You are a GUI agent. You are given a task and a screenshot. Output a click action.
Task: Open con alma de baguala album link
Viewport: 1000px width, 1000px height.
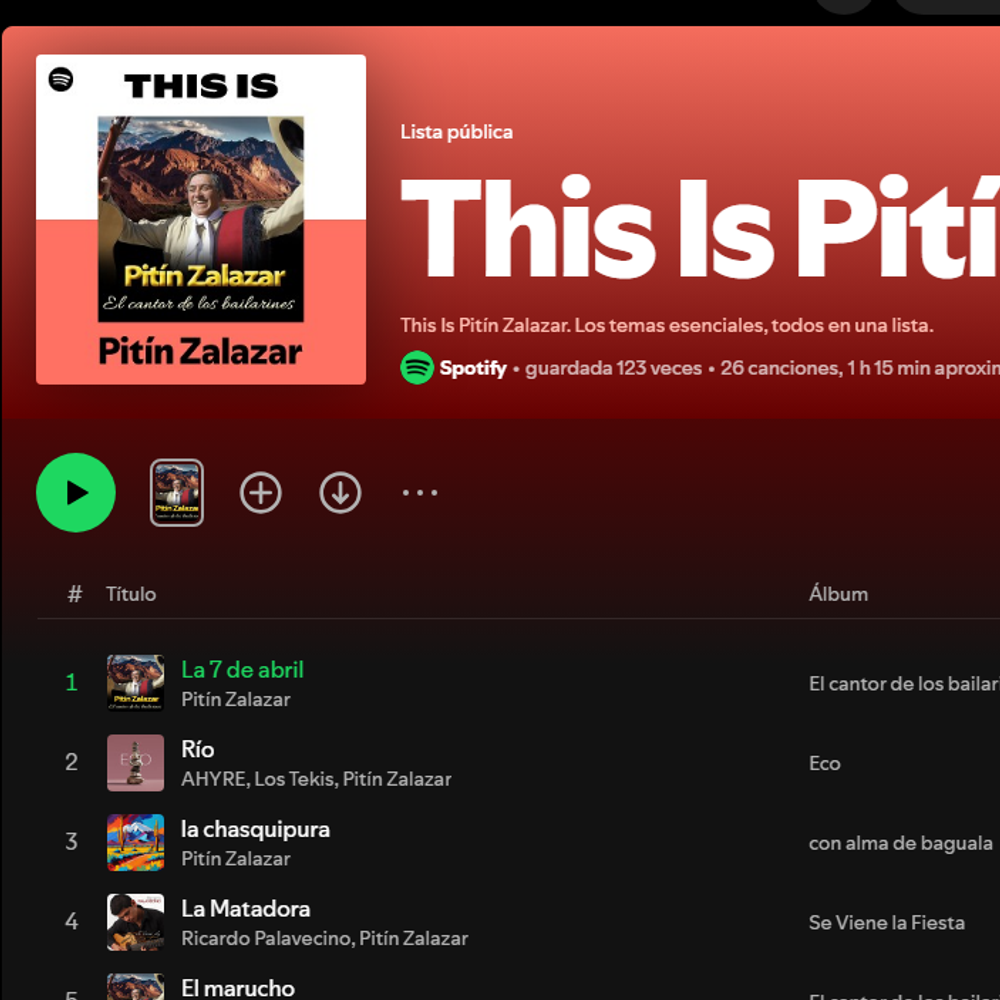click(901, 843)
